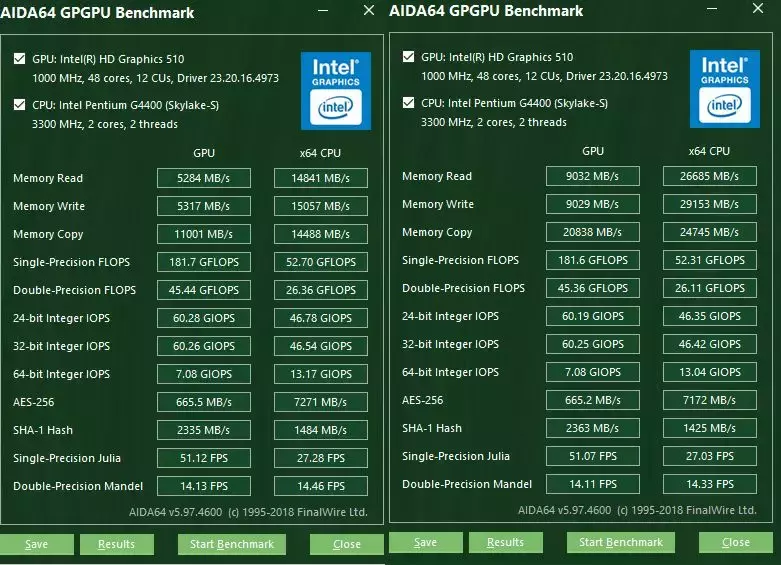Select GPU Memory Read 5284 MB/s cell

204,178
